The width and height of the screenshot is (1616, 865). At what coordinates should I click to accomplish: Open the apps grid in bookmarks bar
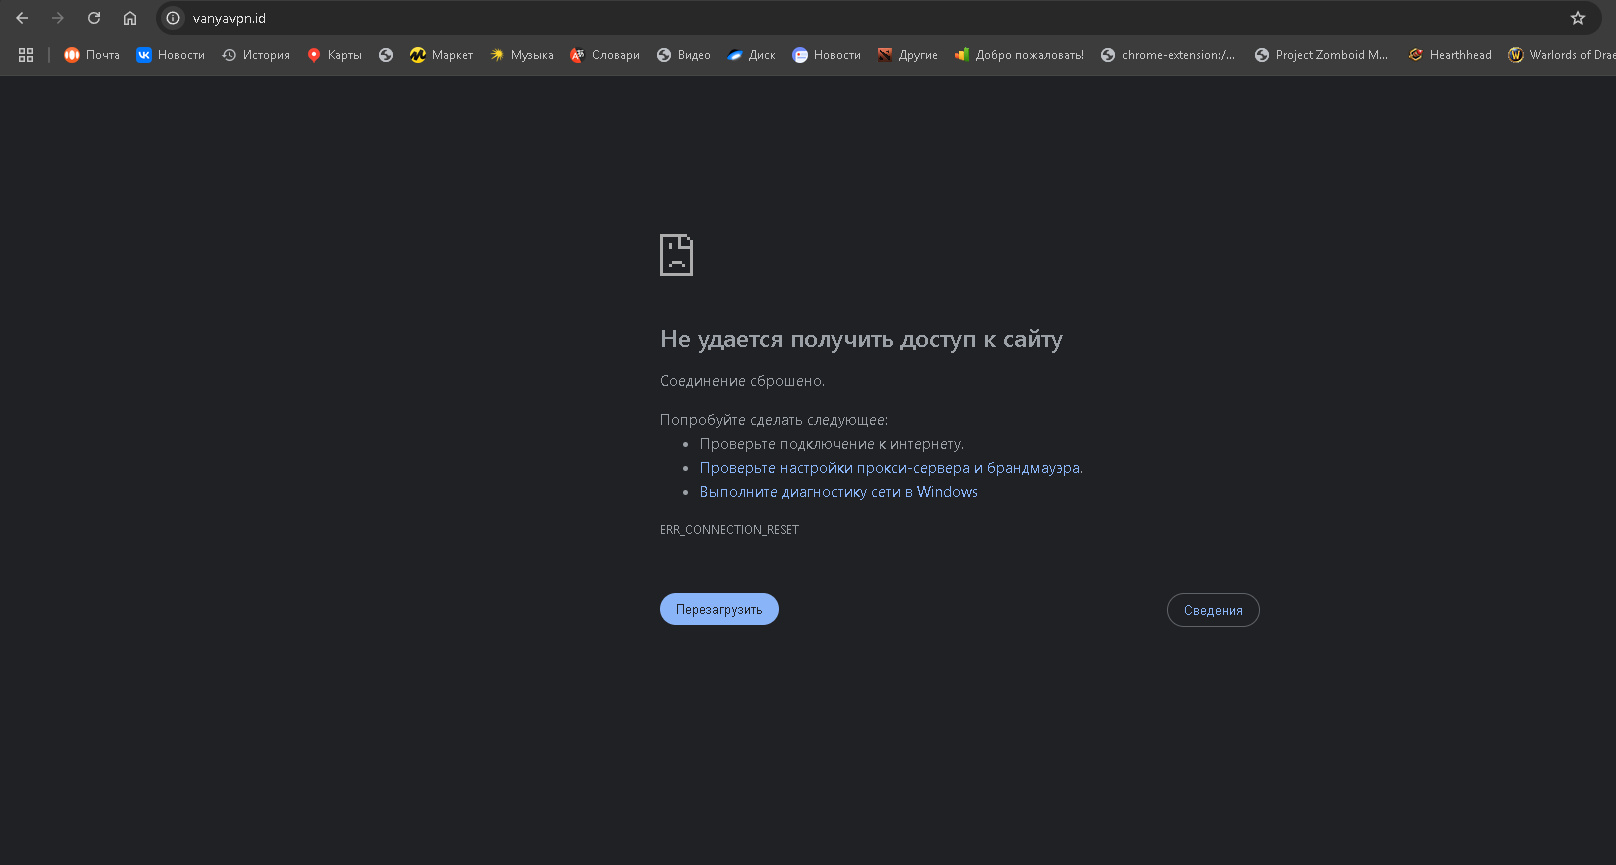26,55
